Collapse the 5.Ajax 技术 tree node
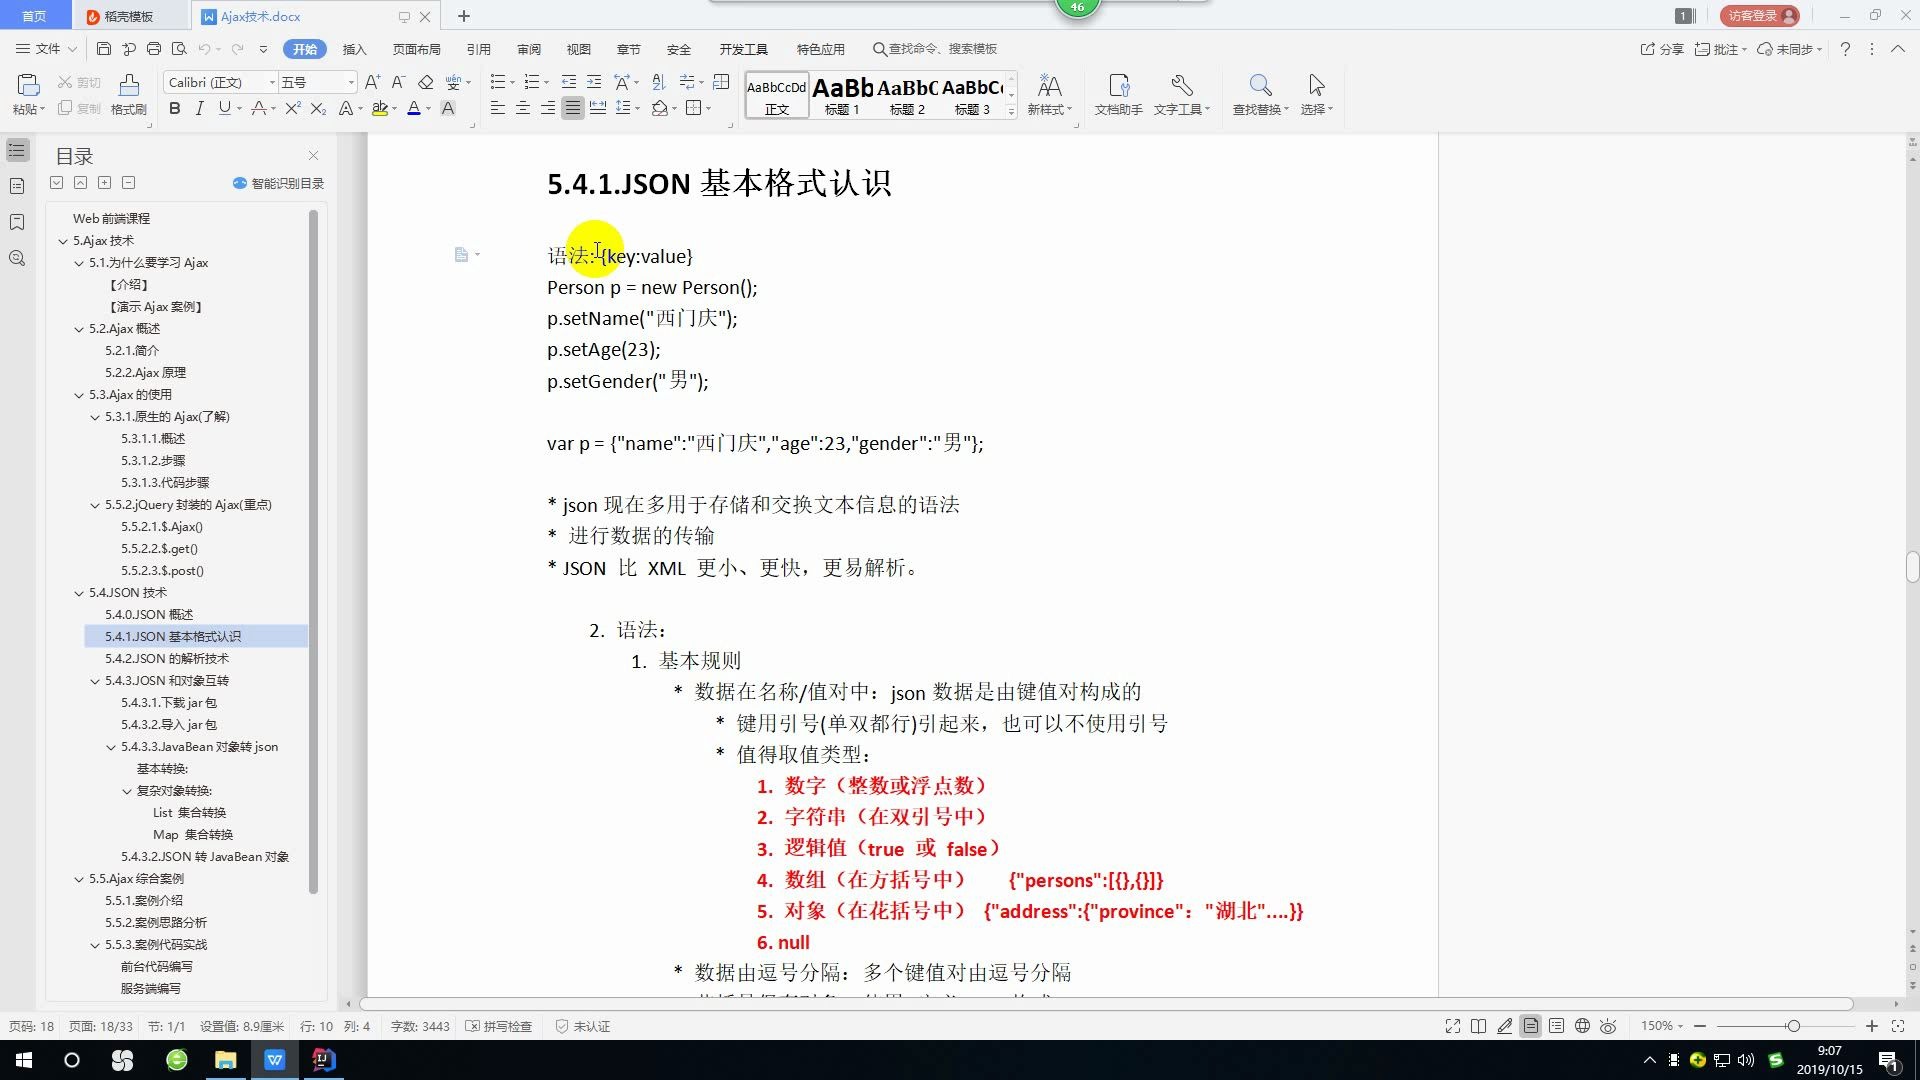The image size is (1920, 1080). tap(63, 241)
